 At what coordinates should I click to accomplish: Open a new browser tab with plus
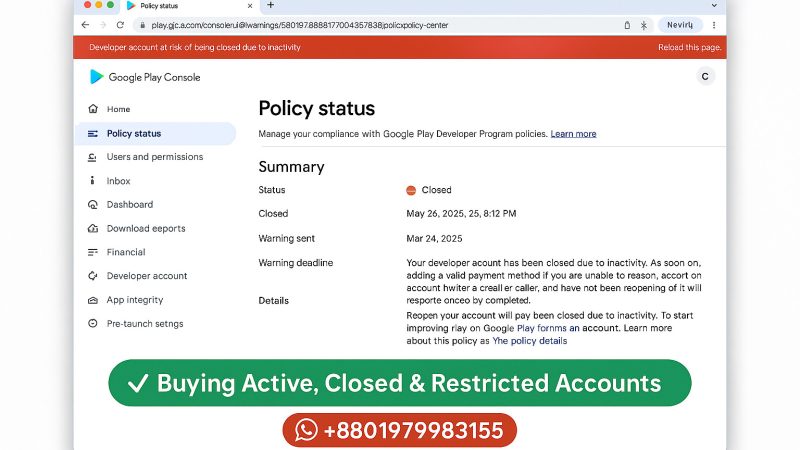coord(270,5)
